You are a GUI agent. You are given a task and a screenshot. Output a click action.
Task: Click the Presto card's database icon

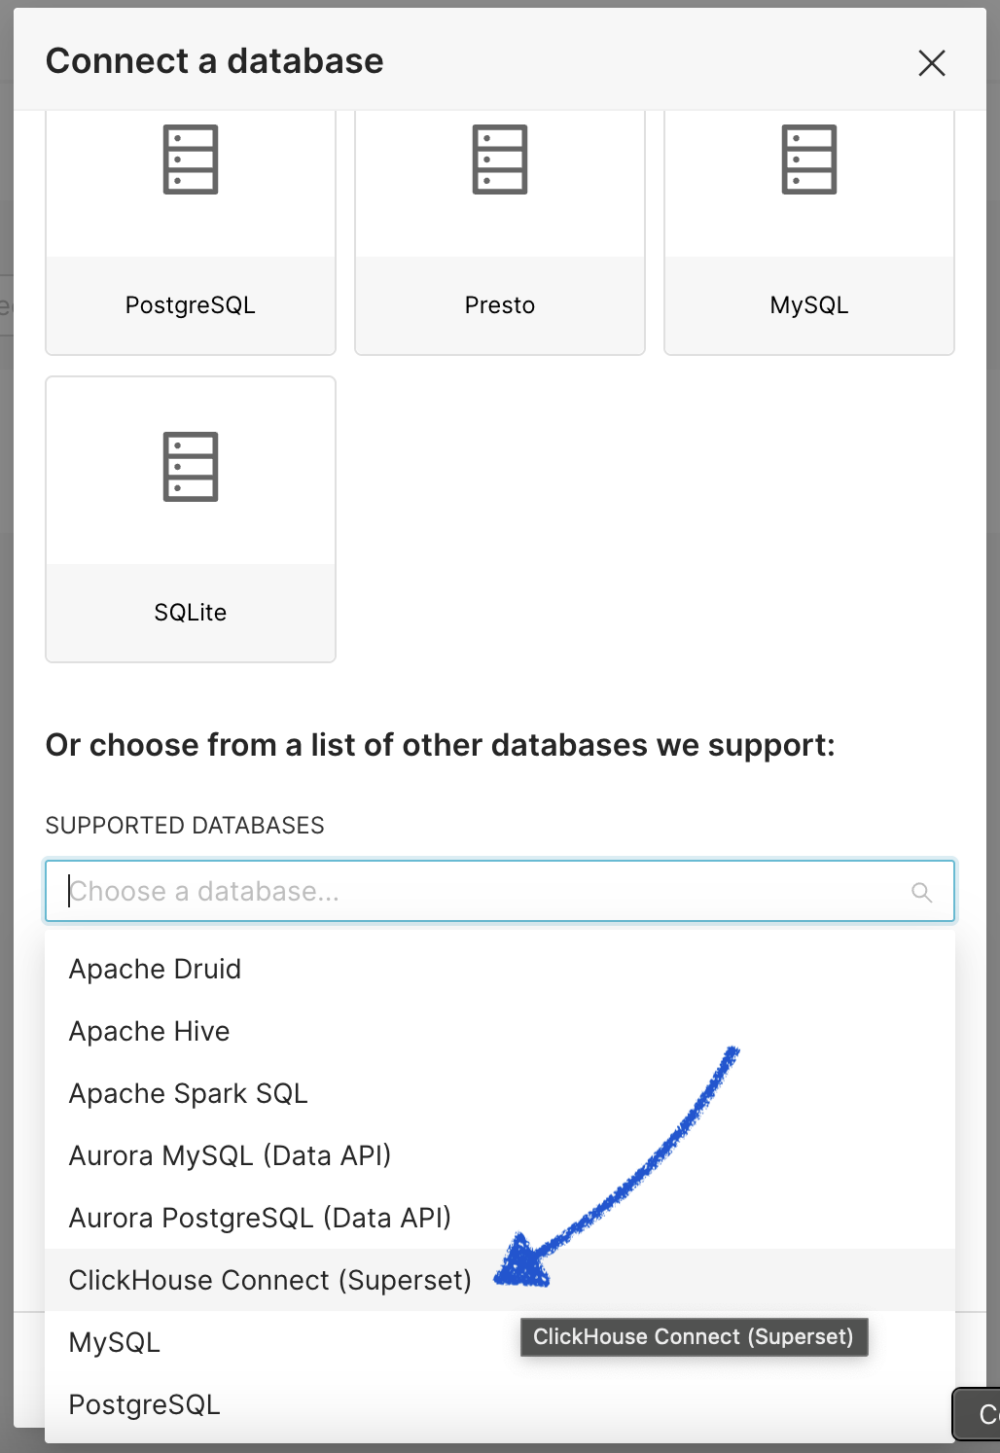(499, 160)
